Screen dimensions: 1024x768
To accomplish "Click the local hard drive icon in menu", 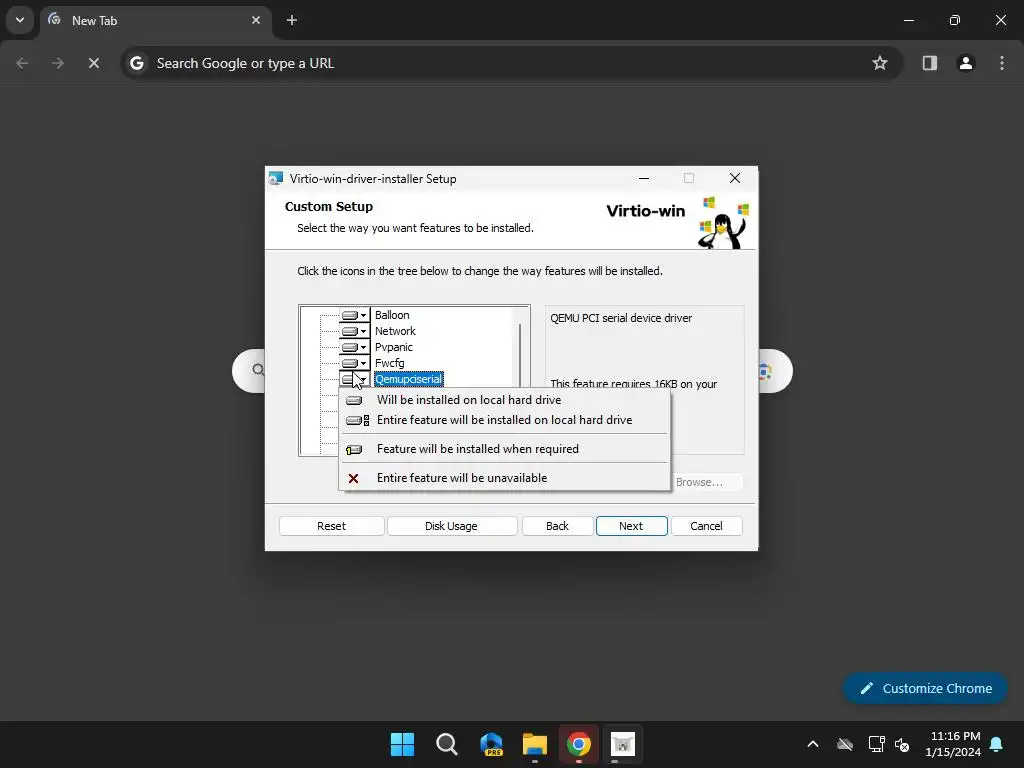I will (354, 400).
